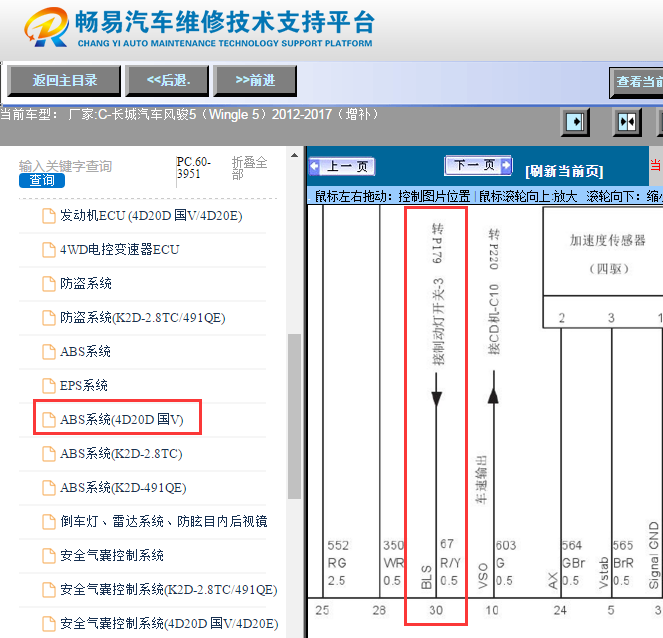
Task: Click pin number 25 in diagram
Action: pyautogui.click(x=322, y=610)
